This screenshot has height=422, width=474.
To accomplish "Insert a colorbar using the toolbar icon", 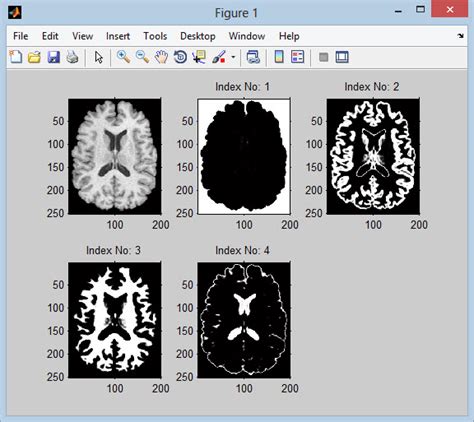I will pos(279,57).
